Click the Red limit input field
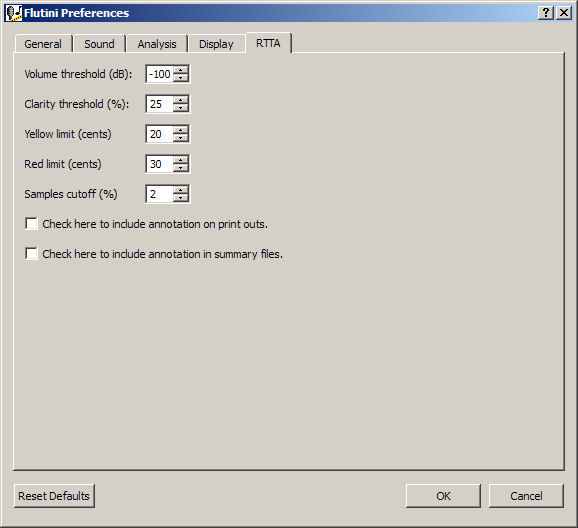Viewport: 578px width, 528px height. point(160,164)
